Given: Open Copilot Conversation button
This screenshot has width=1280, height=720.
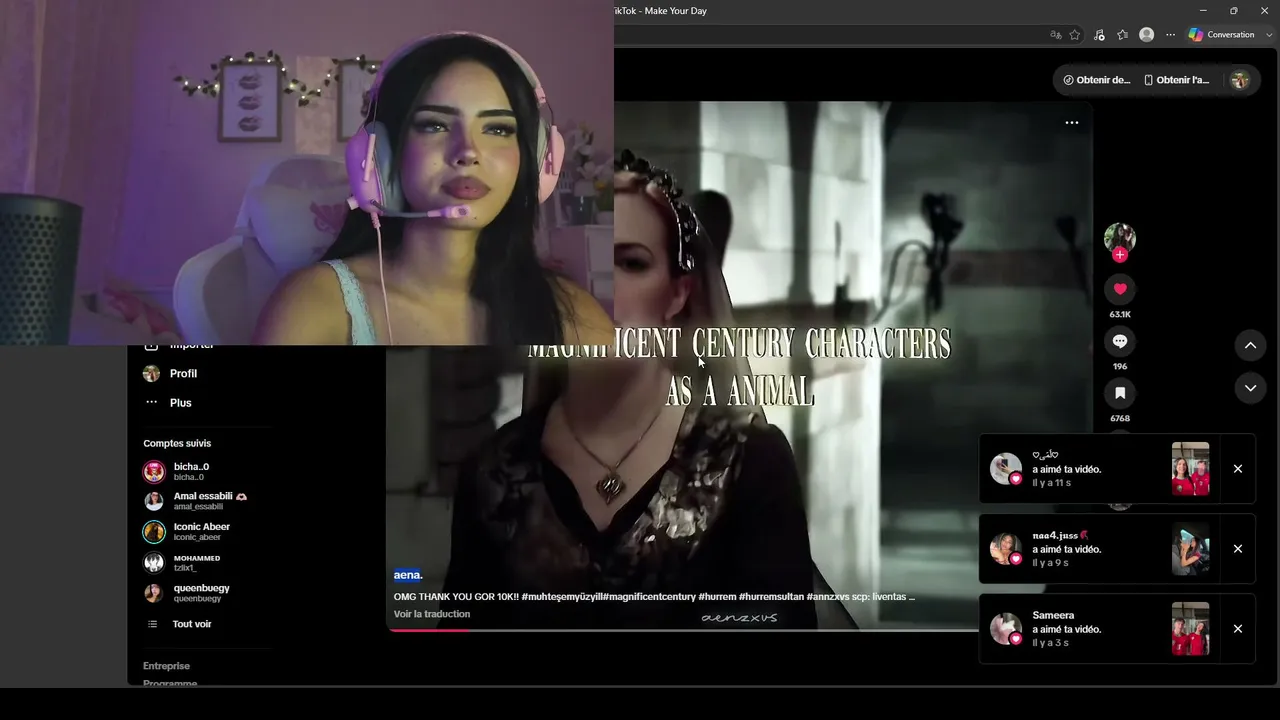Looking at the screenshot, I should pos(1221,35).
